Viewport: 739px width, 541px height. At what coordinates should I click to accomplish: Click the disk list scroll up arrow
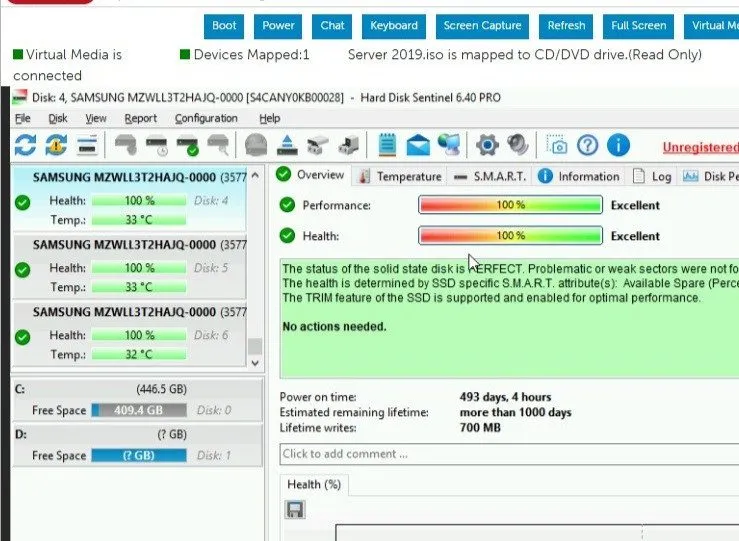click(255, 175)
